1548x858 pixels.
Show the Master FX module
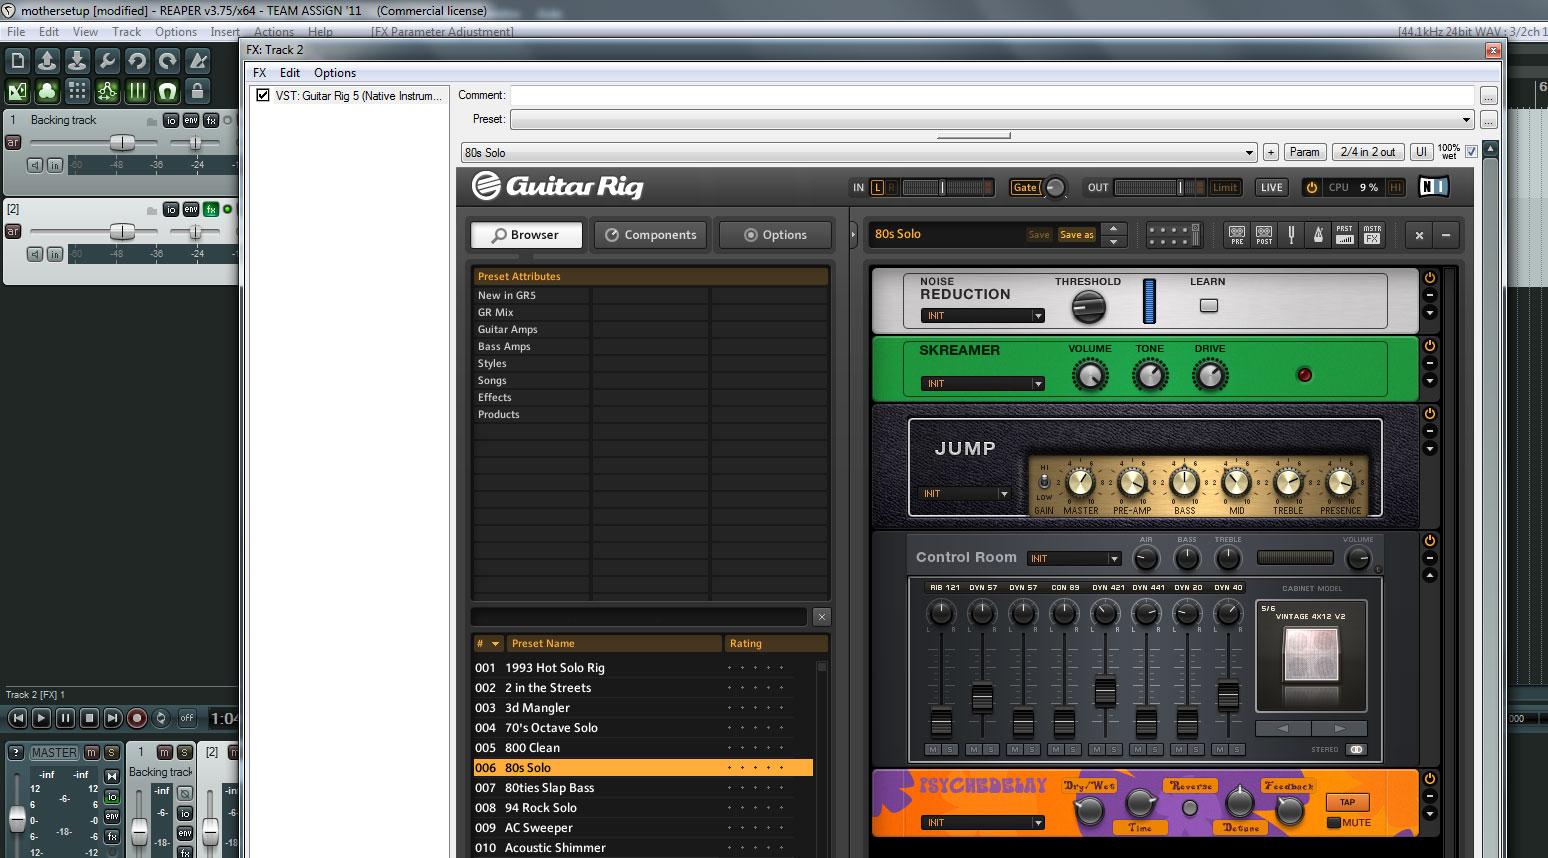(x=1372, y=235)
